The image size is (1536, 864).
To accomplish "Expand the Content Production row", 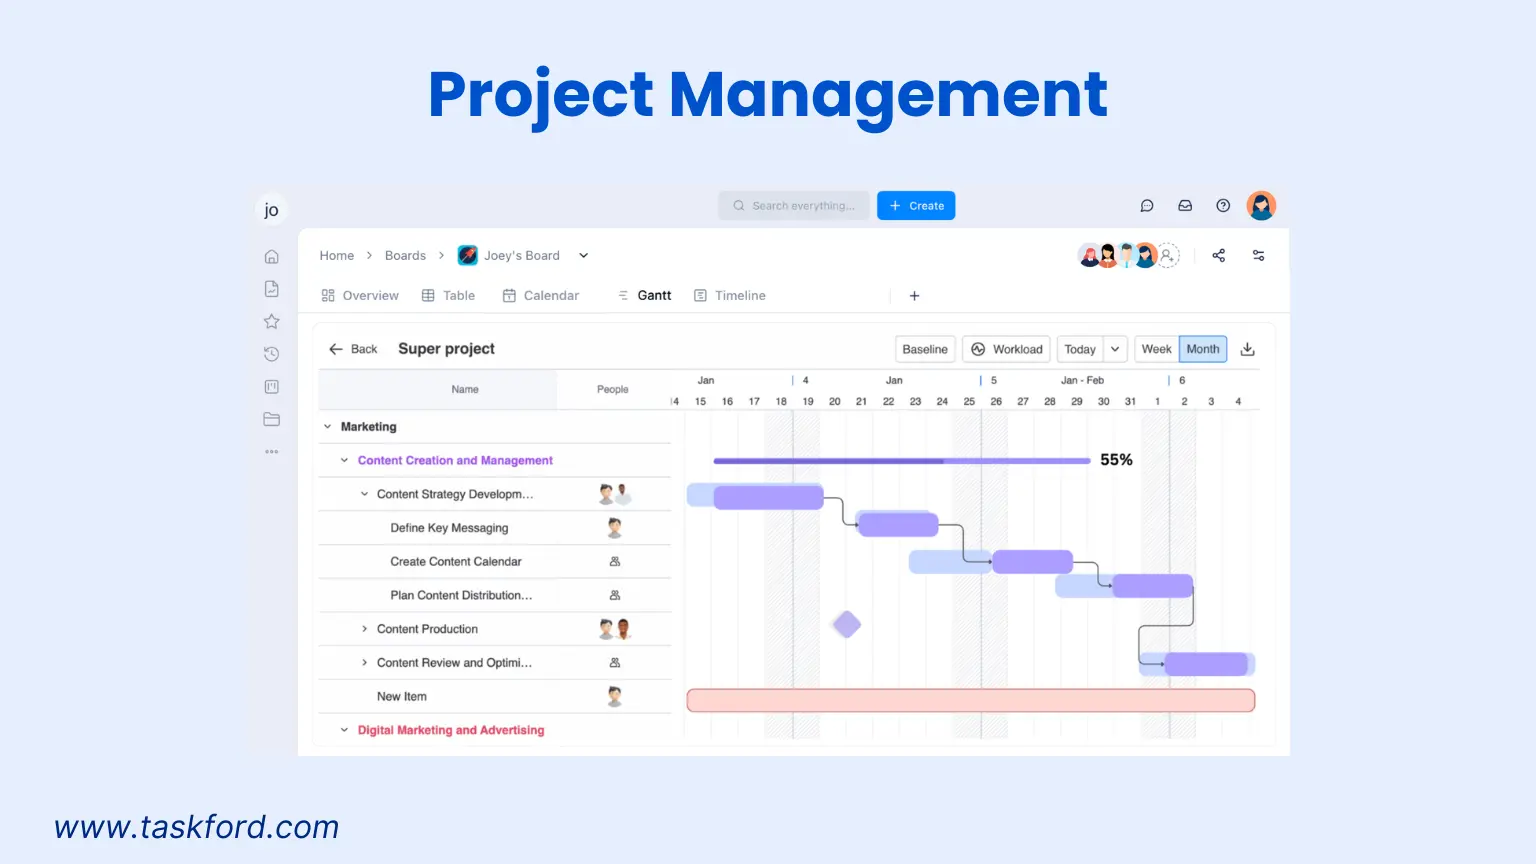I will coord(364,629).
